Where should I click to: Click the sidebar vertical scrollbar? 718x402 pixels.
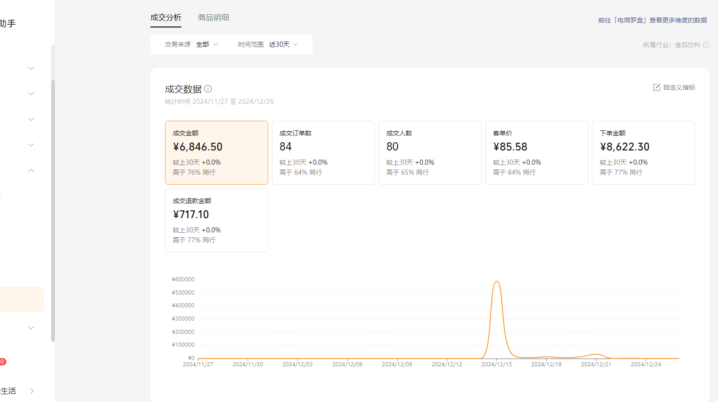53,200
